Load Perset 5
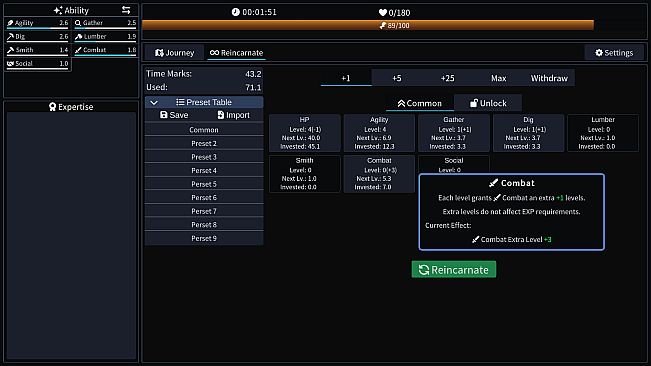 tap(204, 184)
